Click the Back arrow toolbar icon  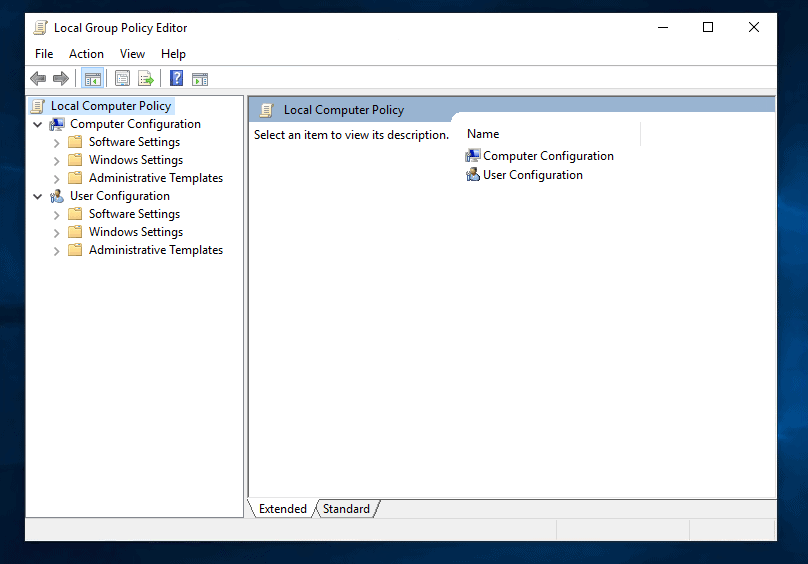coord(38,79)
